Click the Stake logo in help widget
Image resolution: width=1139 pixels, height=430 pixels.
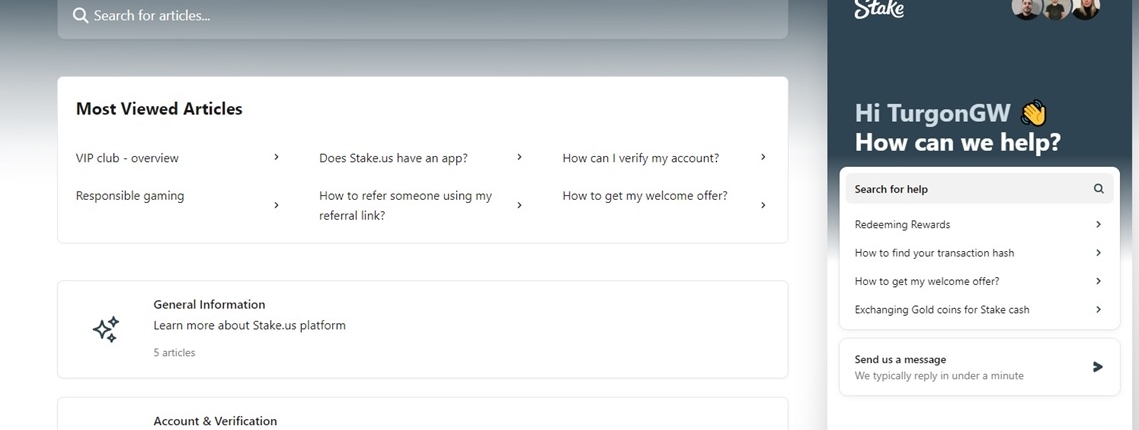pos(879,9)
